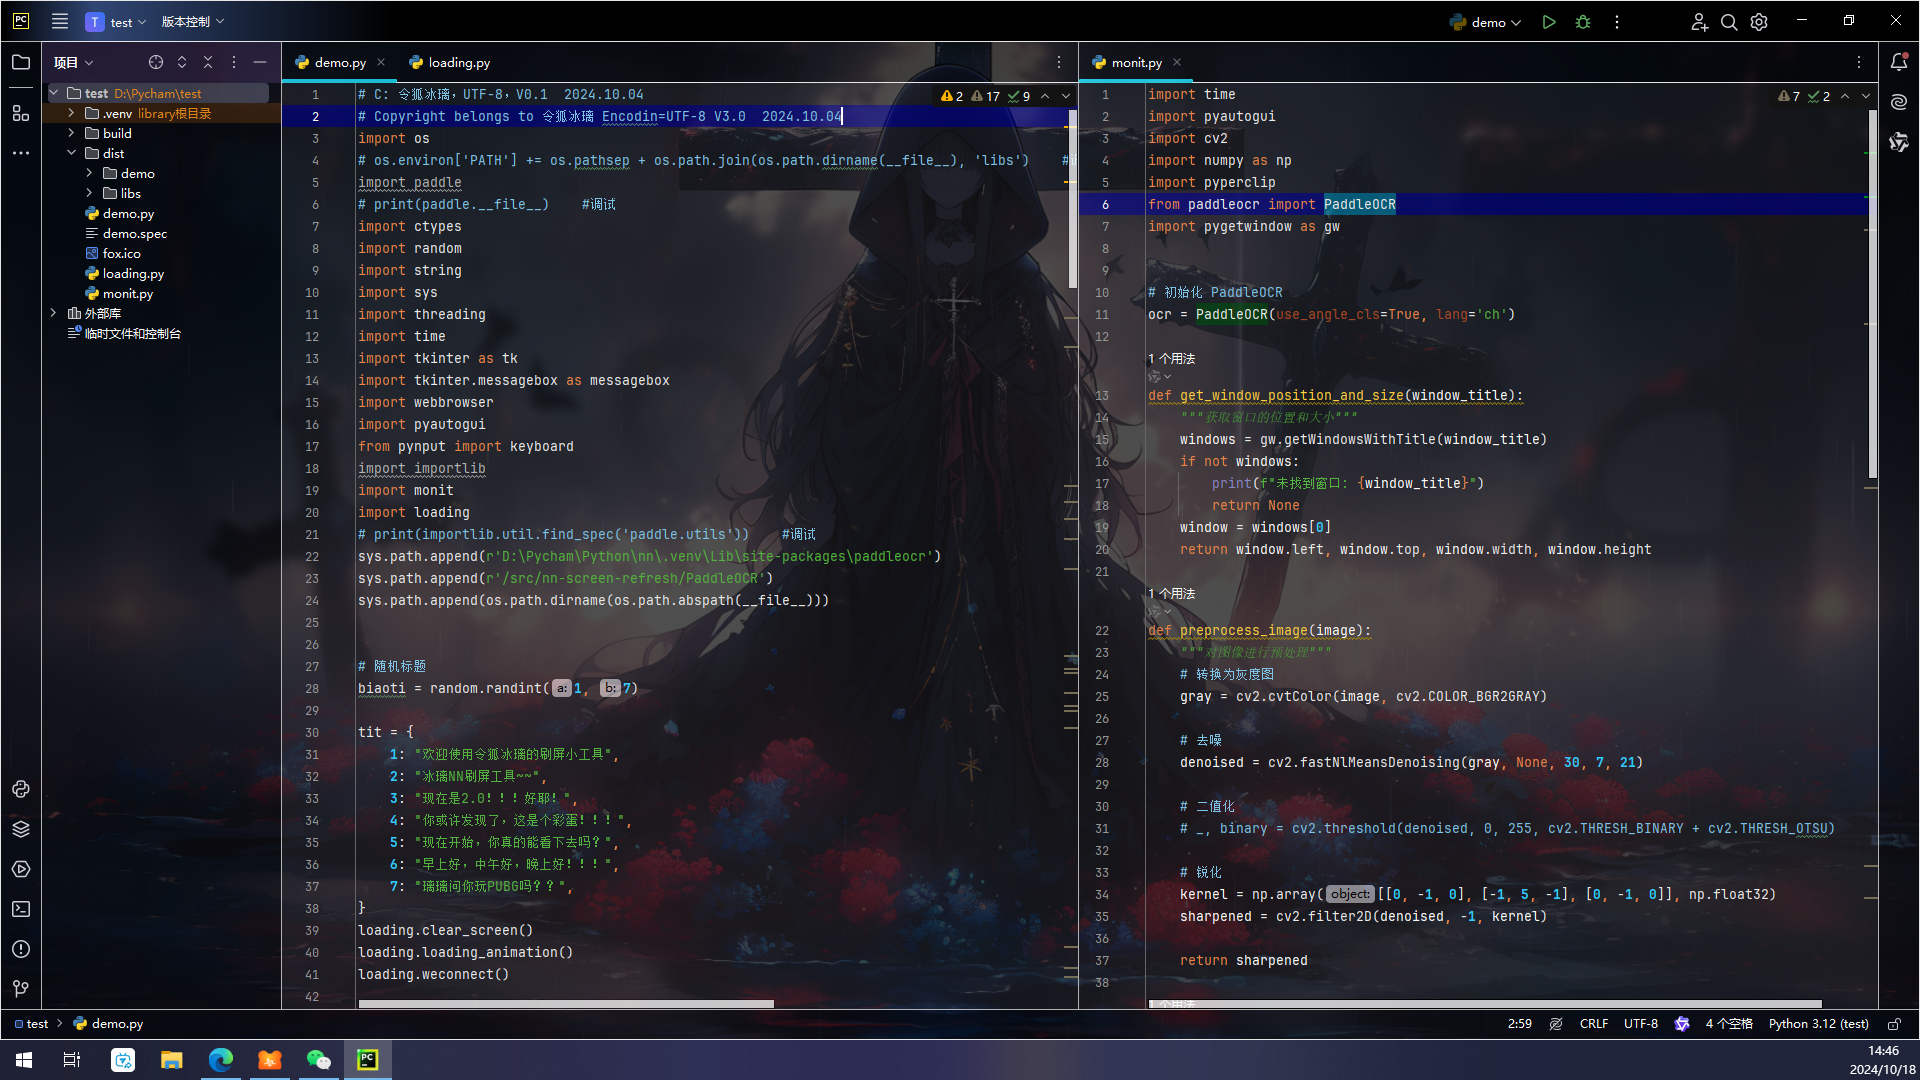Show more tool windows ellipsis
Image resolution: width=1920 pixels, height=1080 pixels.
click(21, 153)
